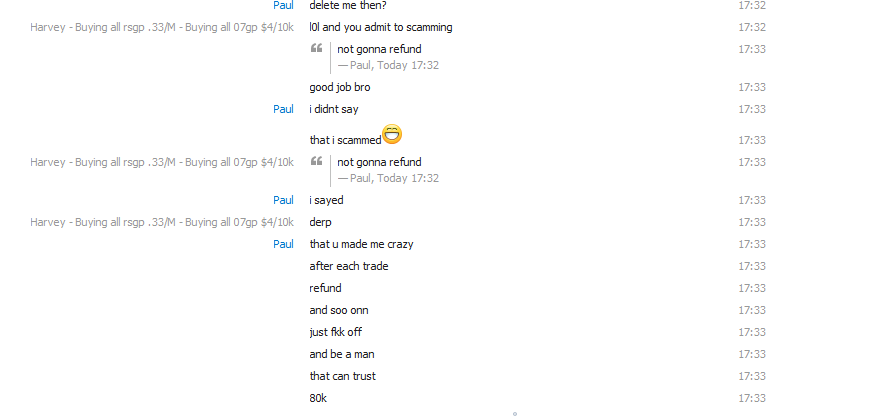Image resolution: width=869 pixels, height=417 pixels.
Task: Select the second quoted 'not gonna refund' text
Action: [x=379, y=162]
